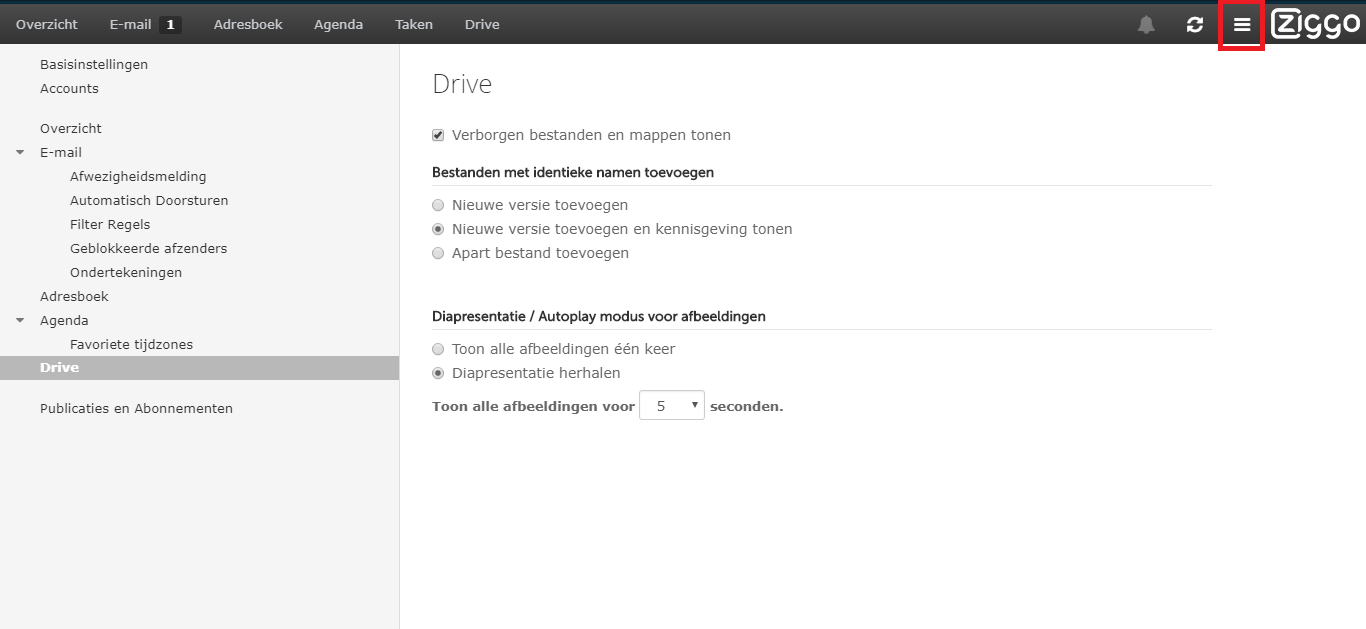The image size is (1366, 629).
Task: Click the Ziggo logo
Action: [1315, 24]
